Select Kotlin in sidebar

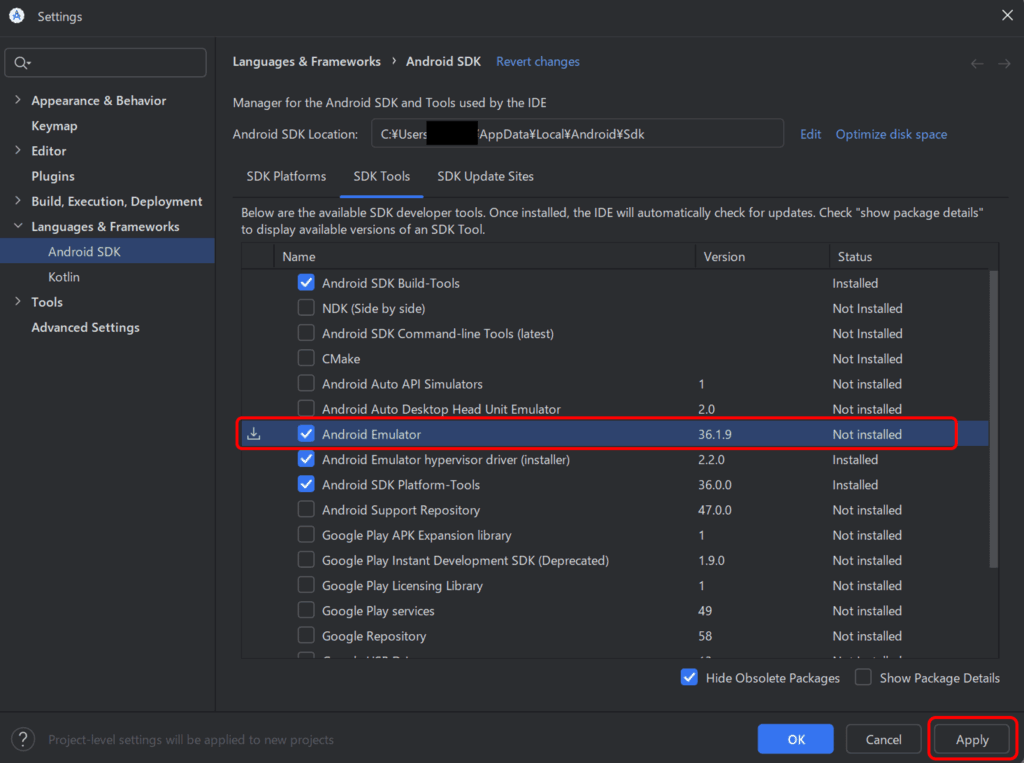[x=64, y=277]
